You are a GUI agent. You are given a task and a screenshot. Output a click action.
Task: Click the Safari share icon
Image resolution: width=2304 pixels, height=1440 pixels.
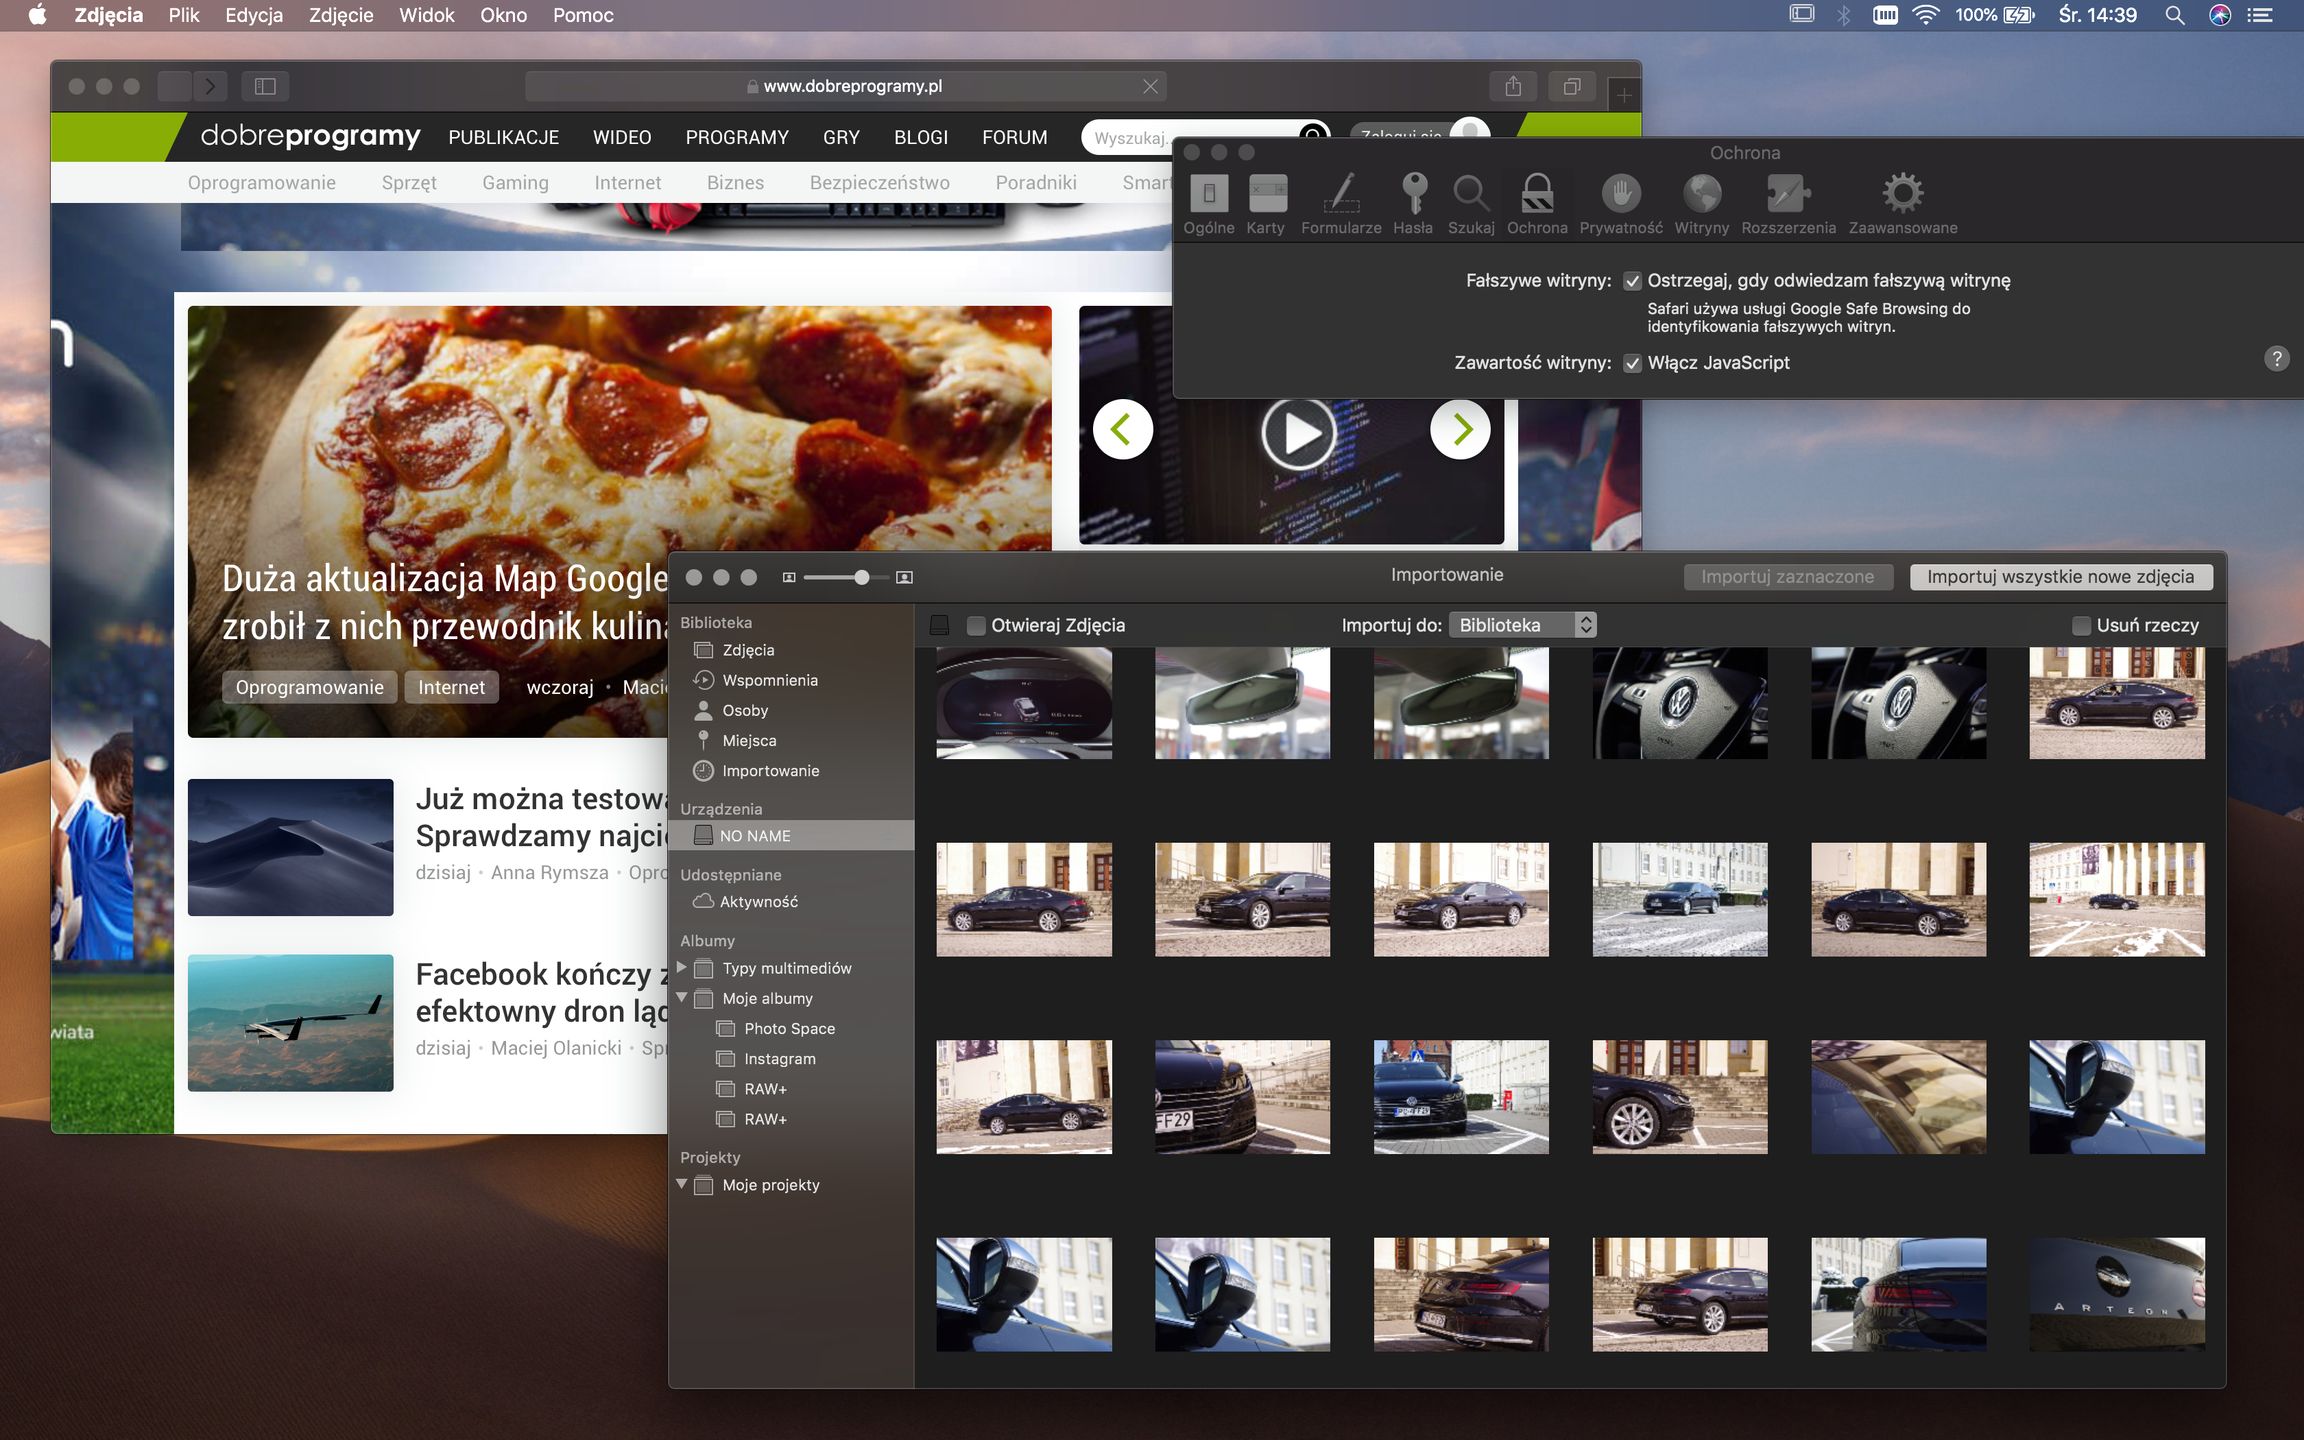point(1513,87)
